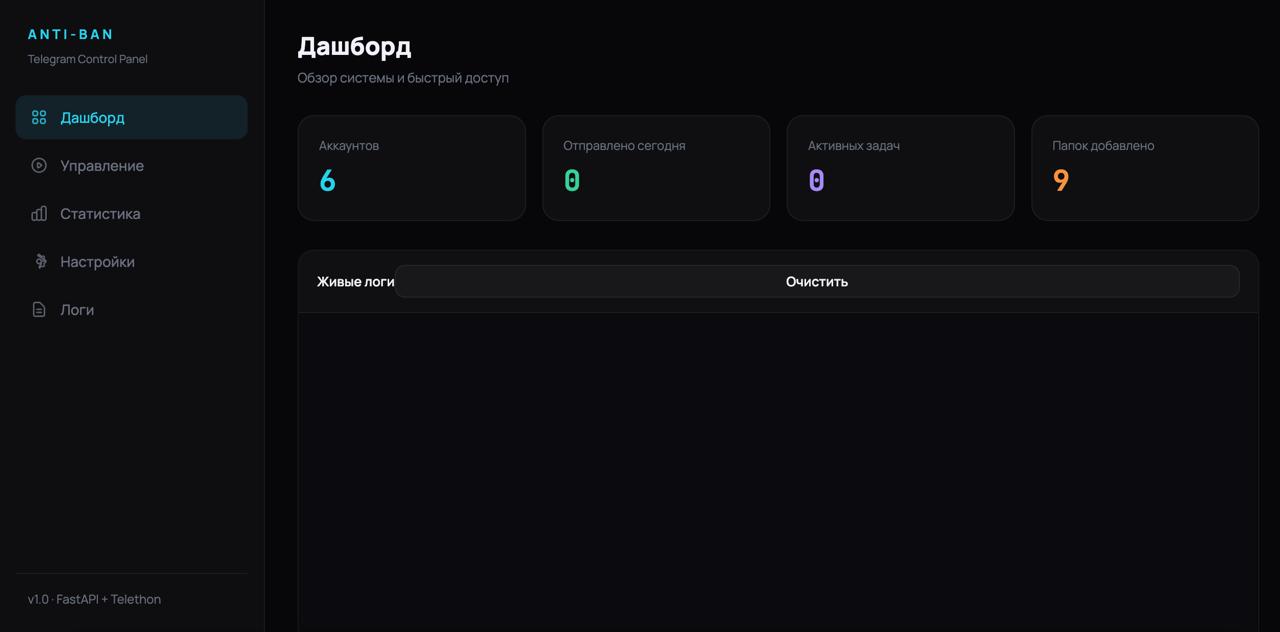Click the Настройки gear icon
The width and height of the screenshot is (1280, 632).
click(40, 261)
